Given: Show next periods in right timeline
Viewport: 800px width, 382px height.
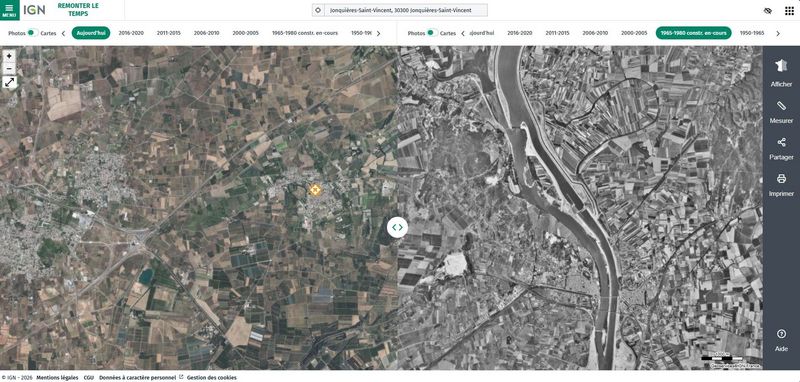Looking at the screenshot, I should 778,33.
